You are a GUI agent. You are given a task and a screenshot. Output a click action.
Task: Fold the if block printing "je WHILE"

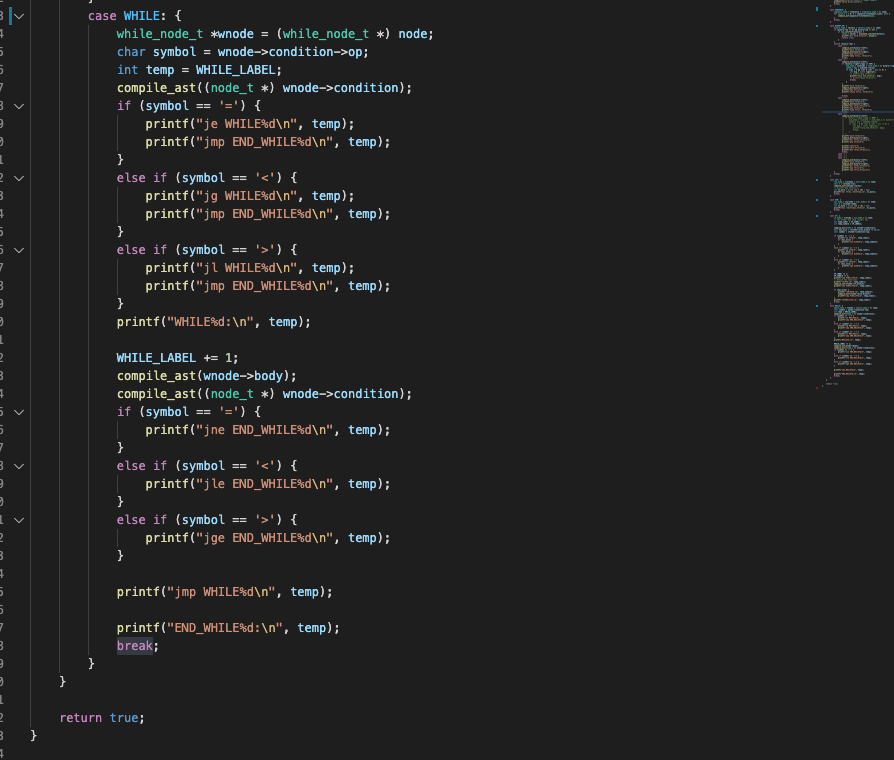click(19, 106)
